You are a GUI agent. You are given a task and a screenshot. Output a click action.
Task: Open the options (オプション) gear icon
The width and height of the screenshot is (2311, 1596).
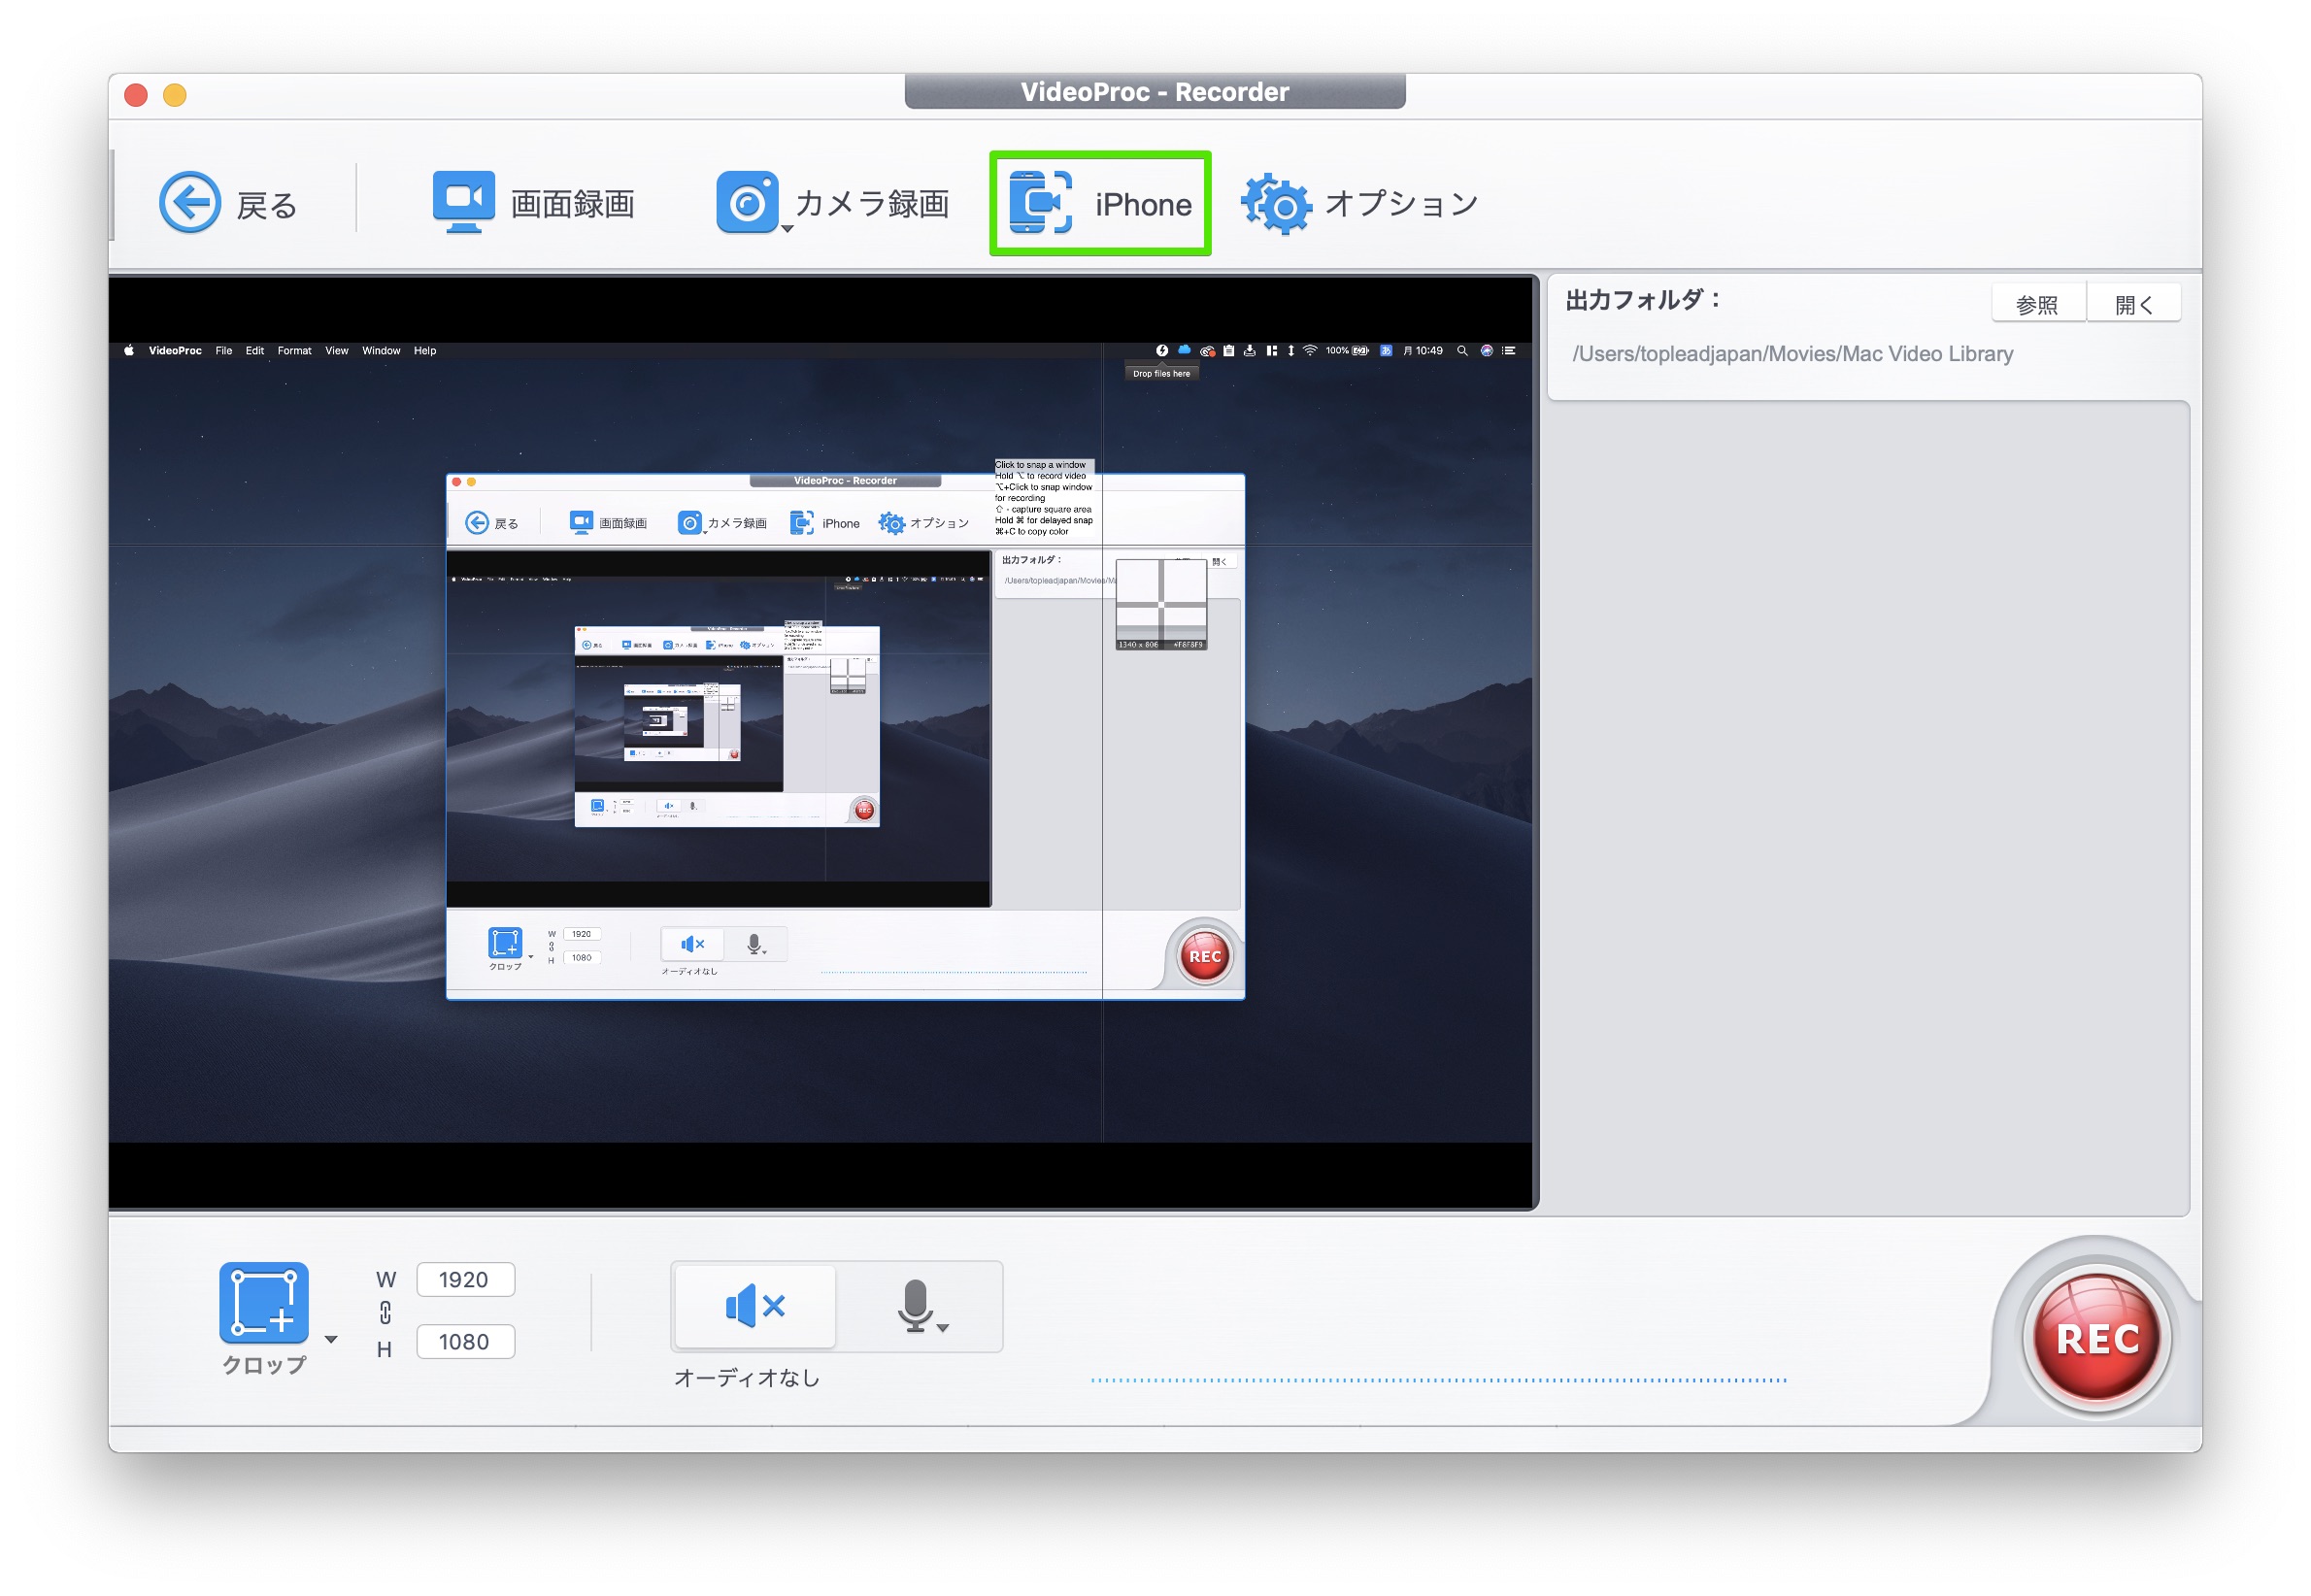[1276, 205]
